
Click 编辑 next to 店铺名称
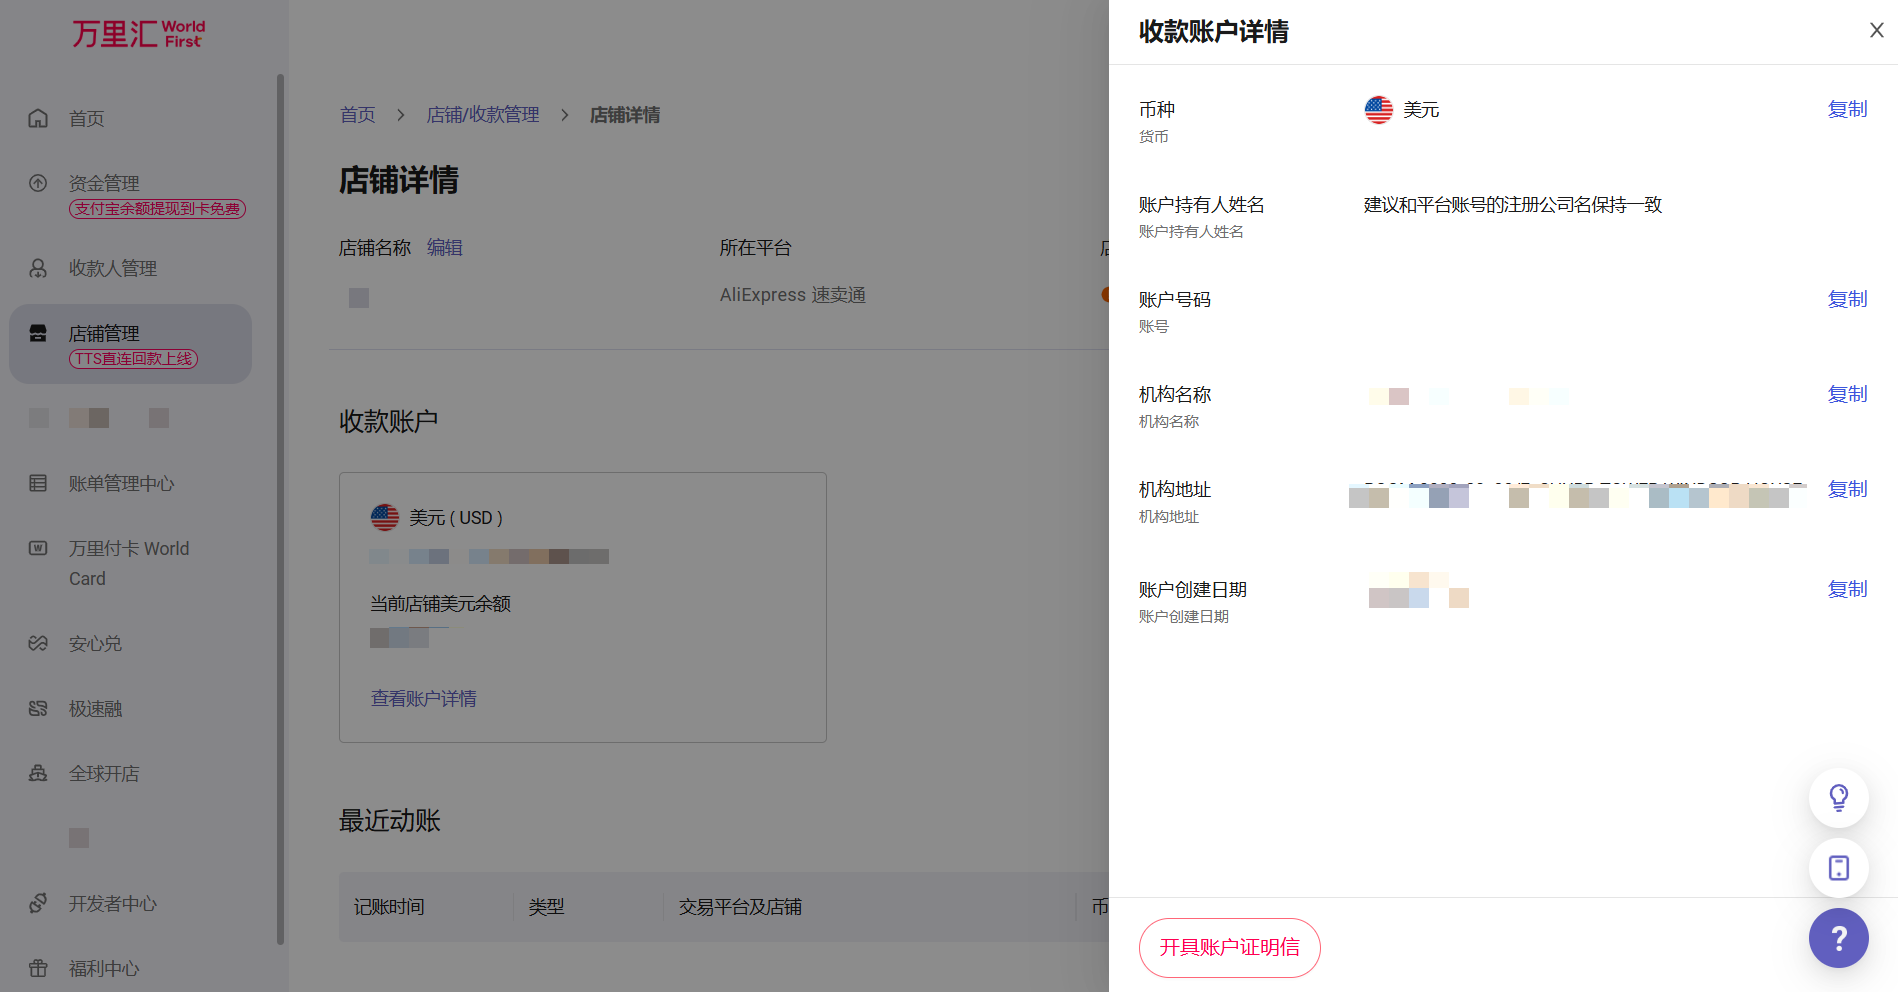pyautogui.click(x=445, y=247)
